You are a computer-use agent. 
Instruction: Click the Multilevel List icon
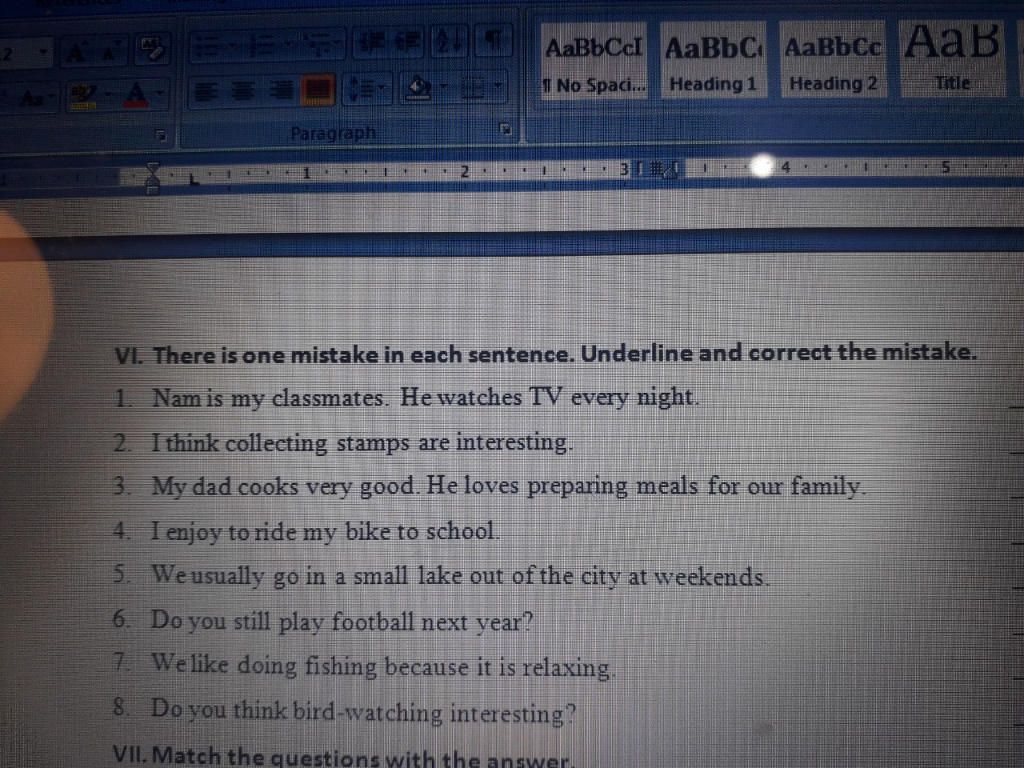318,44
